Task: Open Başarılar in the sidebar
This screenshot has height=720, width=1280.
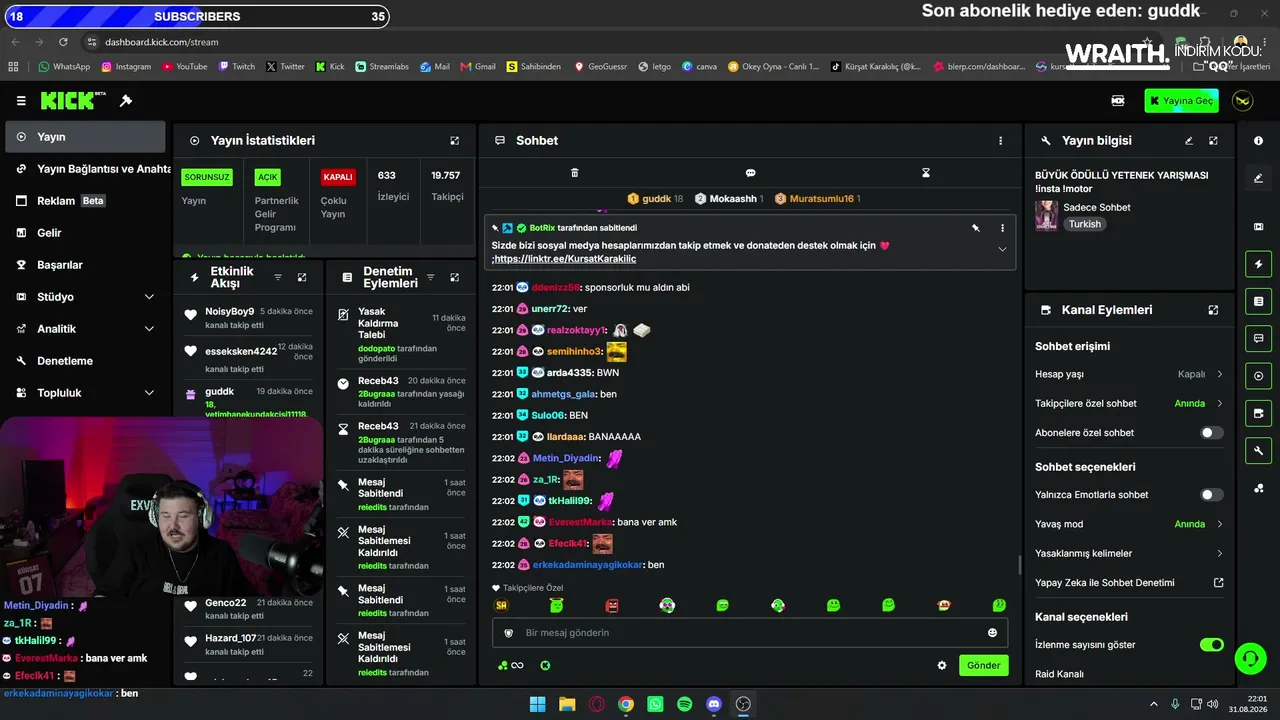Action: coord(85,265)
